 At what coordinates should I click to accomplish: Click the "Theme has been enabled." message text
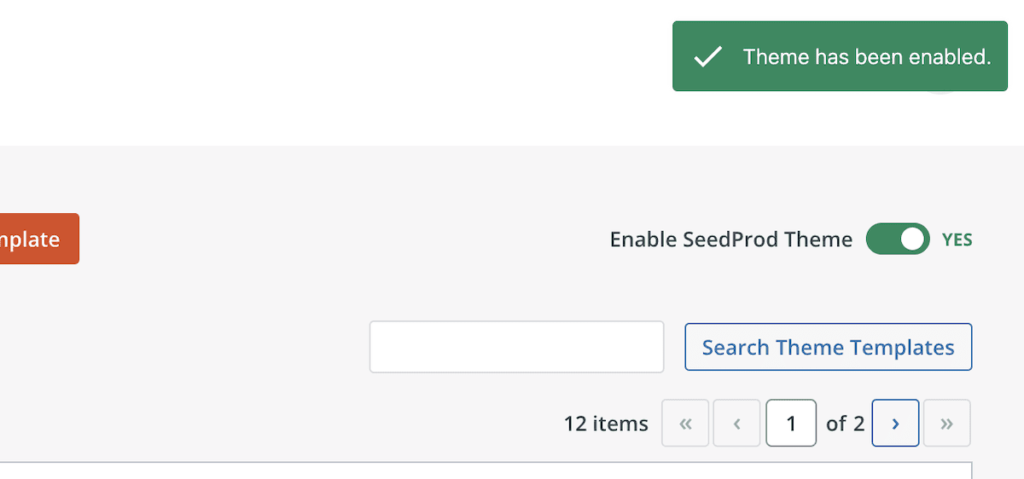click(867, 57)
